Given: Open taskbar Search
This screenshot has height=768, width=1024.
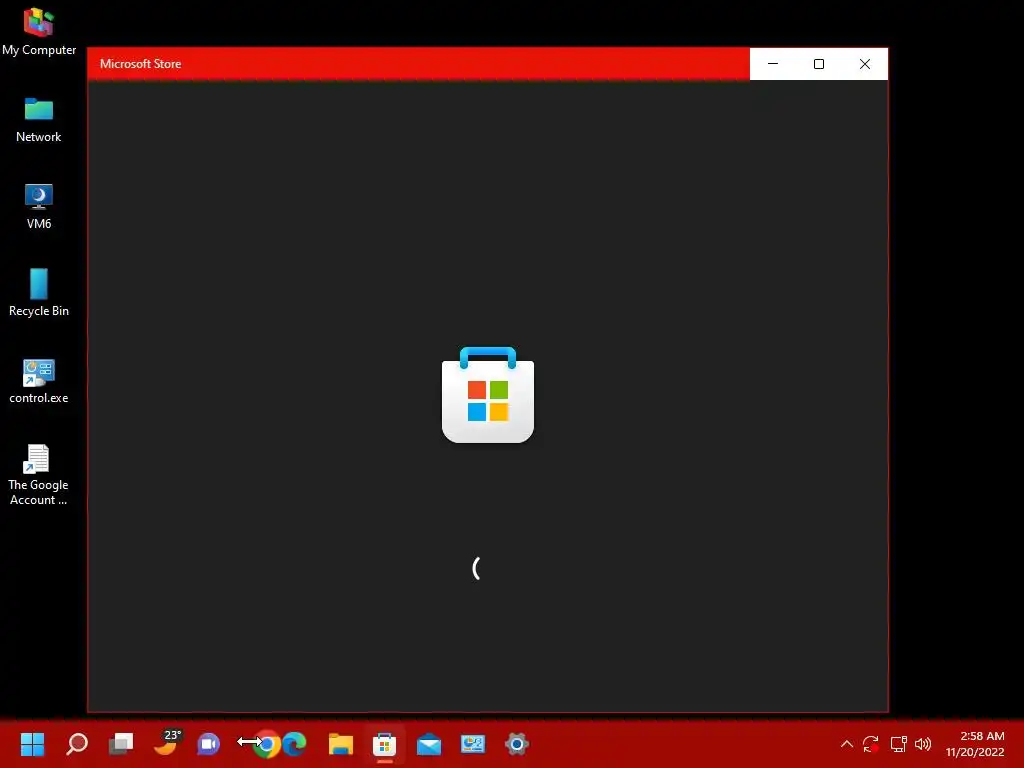Looking at the screenshot, I should pos(77,744).
